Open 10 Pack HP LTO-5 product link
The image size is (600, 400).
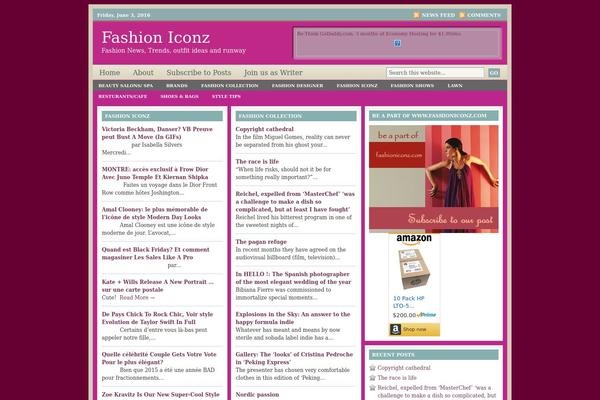click(409, 302)
